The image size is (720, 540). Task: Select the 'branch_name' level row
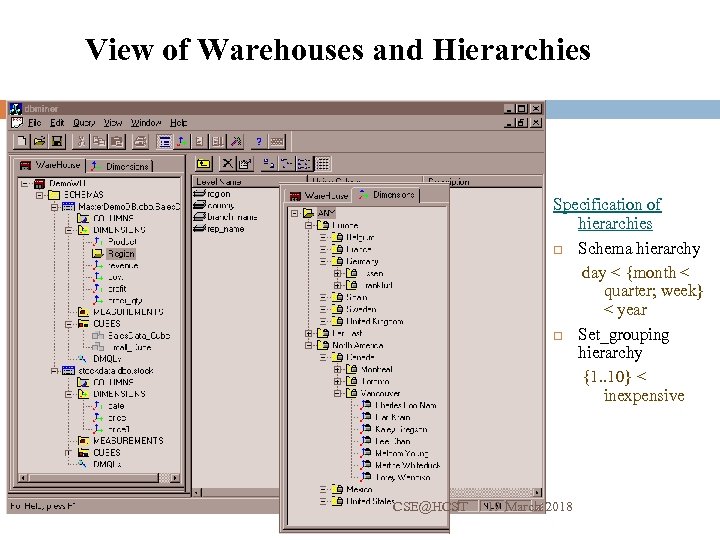point(232,217)
